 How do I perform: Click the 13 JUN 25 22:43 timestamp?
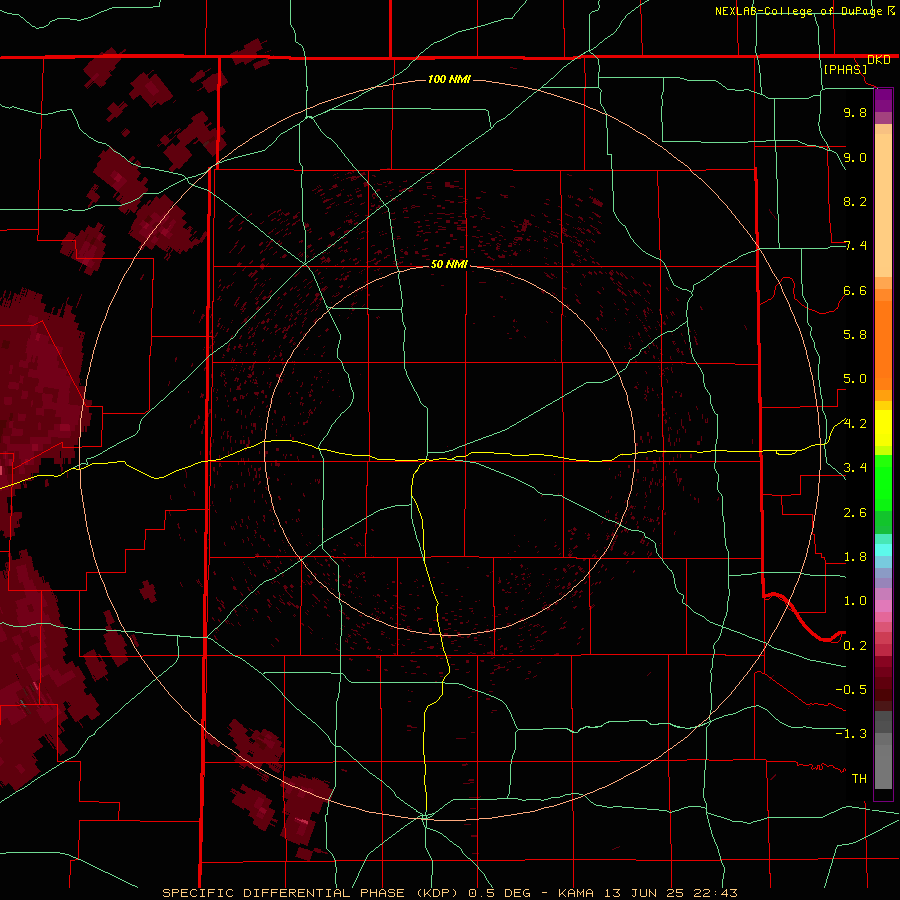(670, 893)
